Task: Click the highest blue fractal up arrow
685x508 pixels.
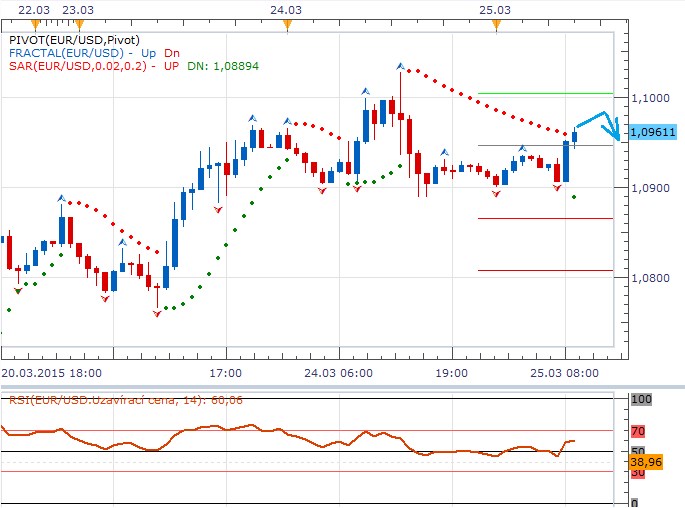Action: (400, 66)
